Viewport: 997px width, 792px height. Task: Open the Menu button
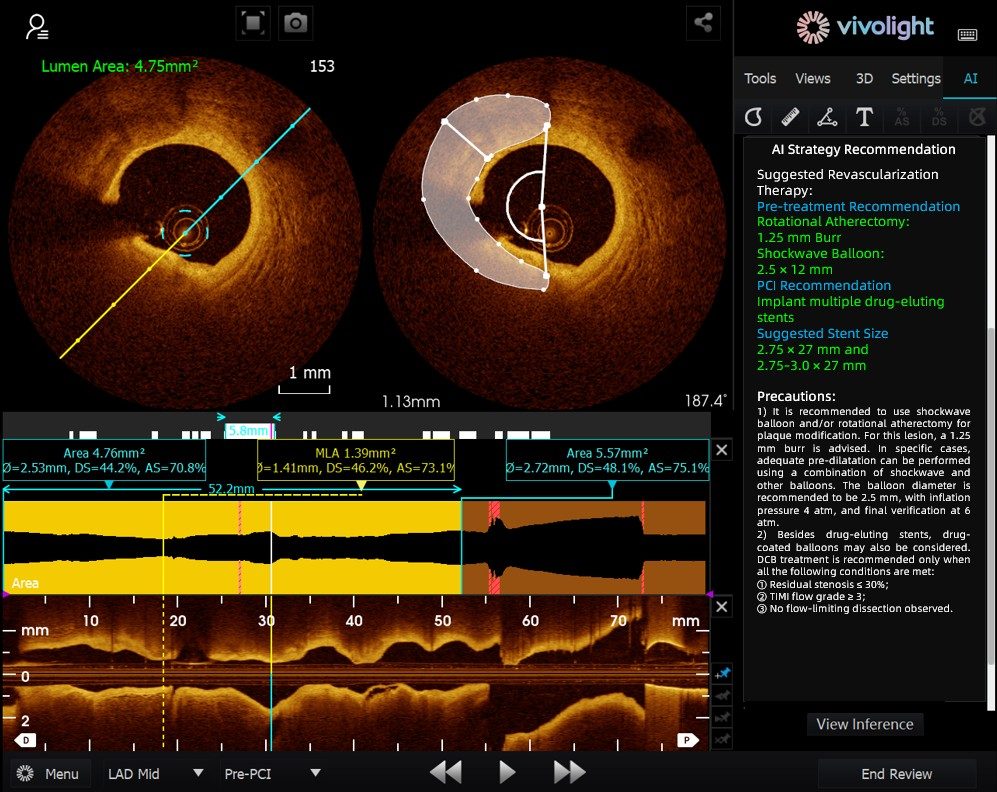50,773
